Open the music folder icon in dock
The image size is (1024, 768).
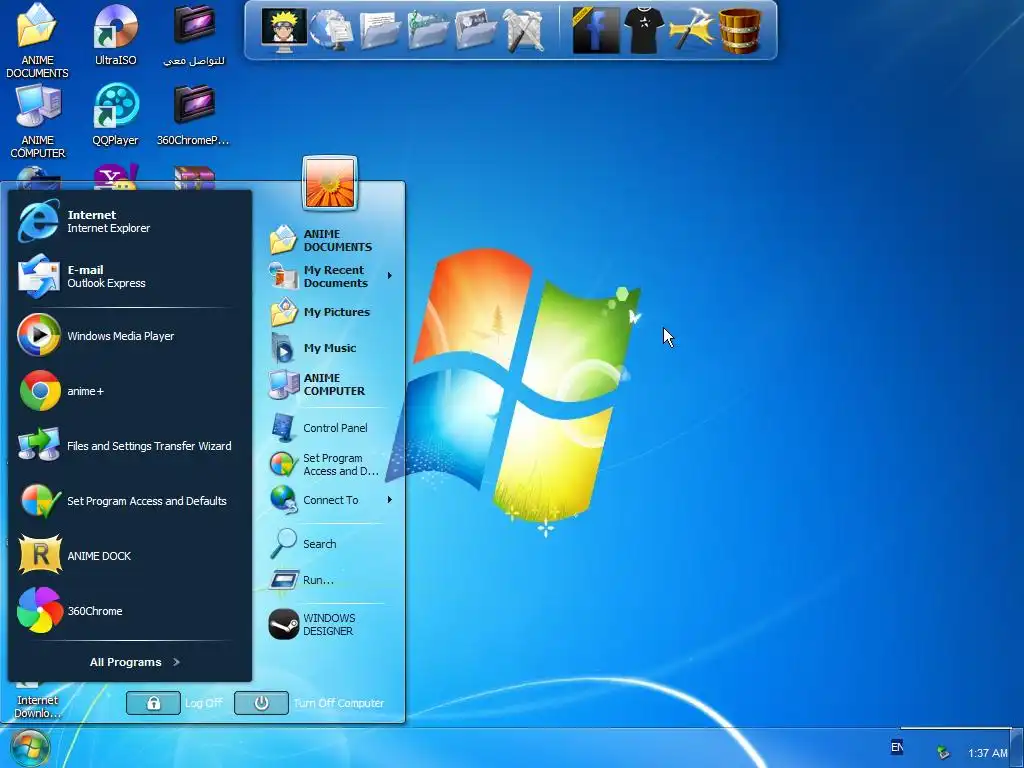click(x=427, y=30)
